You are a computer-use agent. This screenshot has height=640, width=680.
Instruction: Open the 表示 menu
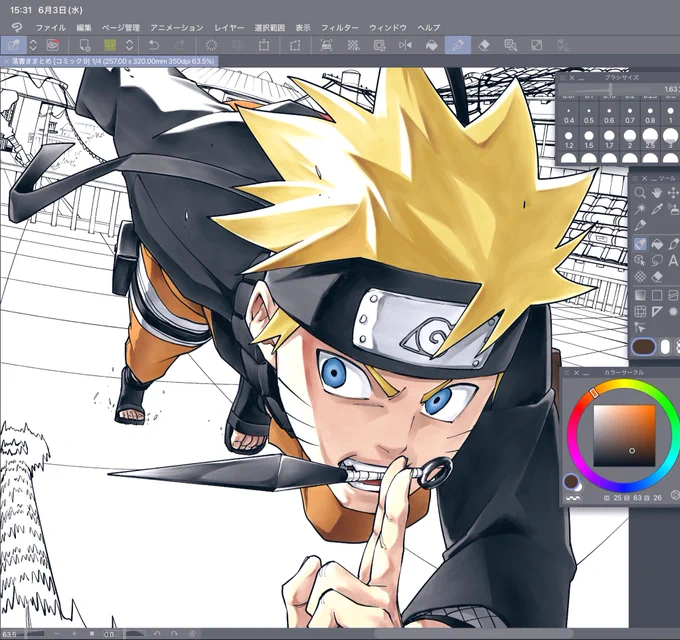tap(303, 28)
